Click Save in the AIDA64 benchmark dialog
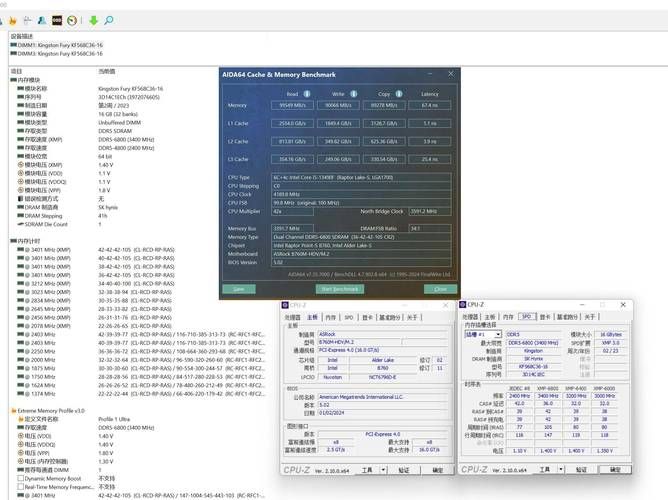Screen dimensions: 668x500 click(239, 289)
